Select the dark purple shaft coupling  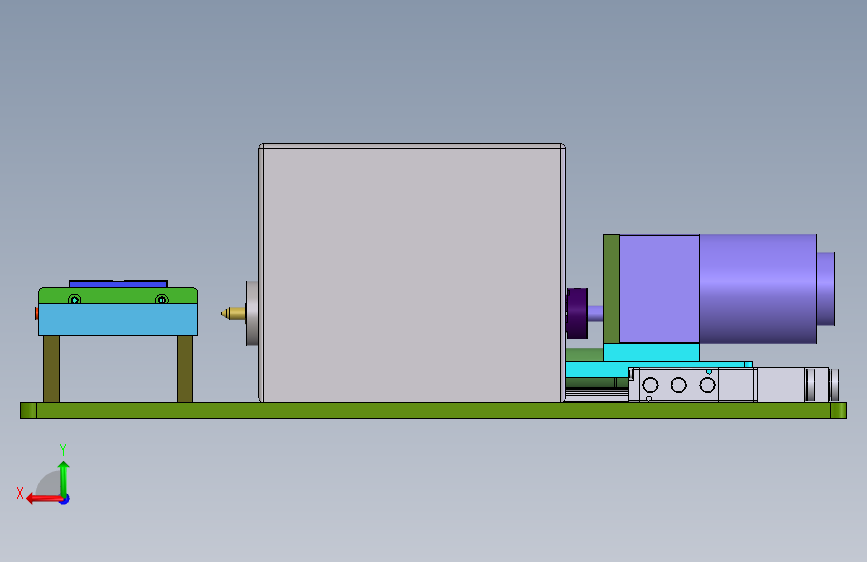577,313
